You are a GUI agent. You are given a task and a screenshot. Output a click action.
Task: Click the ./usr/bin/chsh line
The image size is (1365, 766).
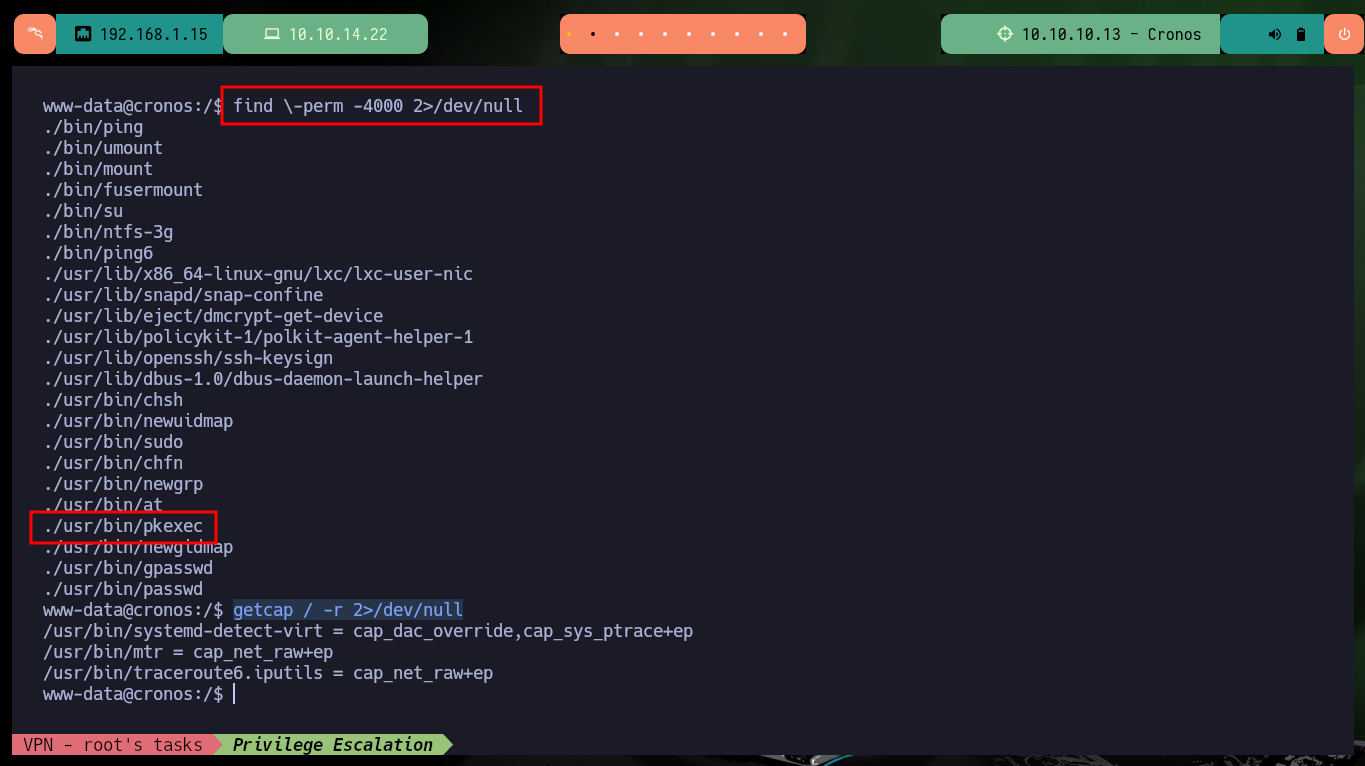113,400
